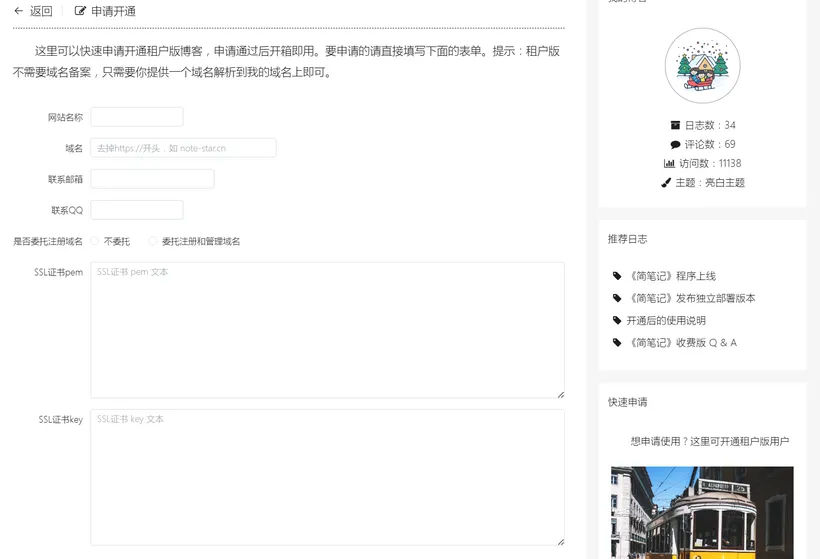Click tag icon beside 发布独立部署版本

coord(617,299)
